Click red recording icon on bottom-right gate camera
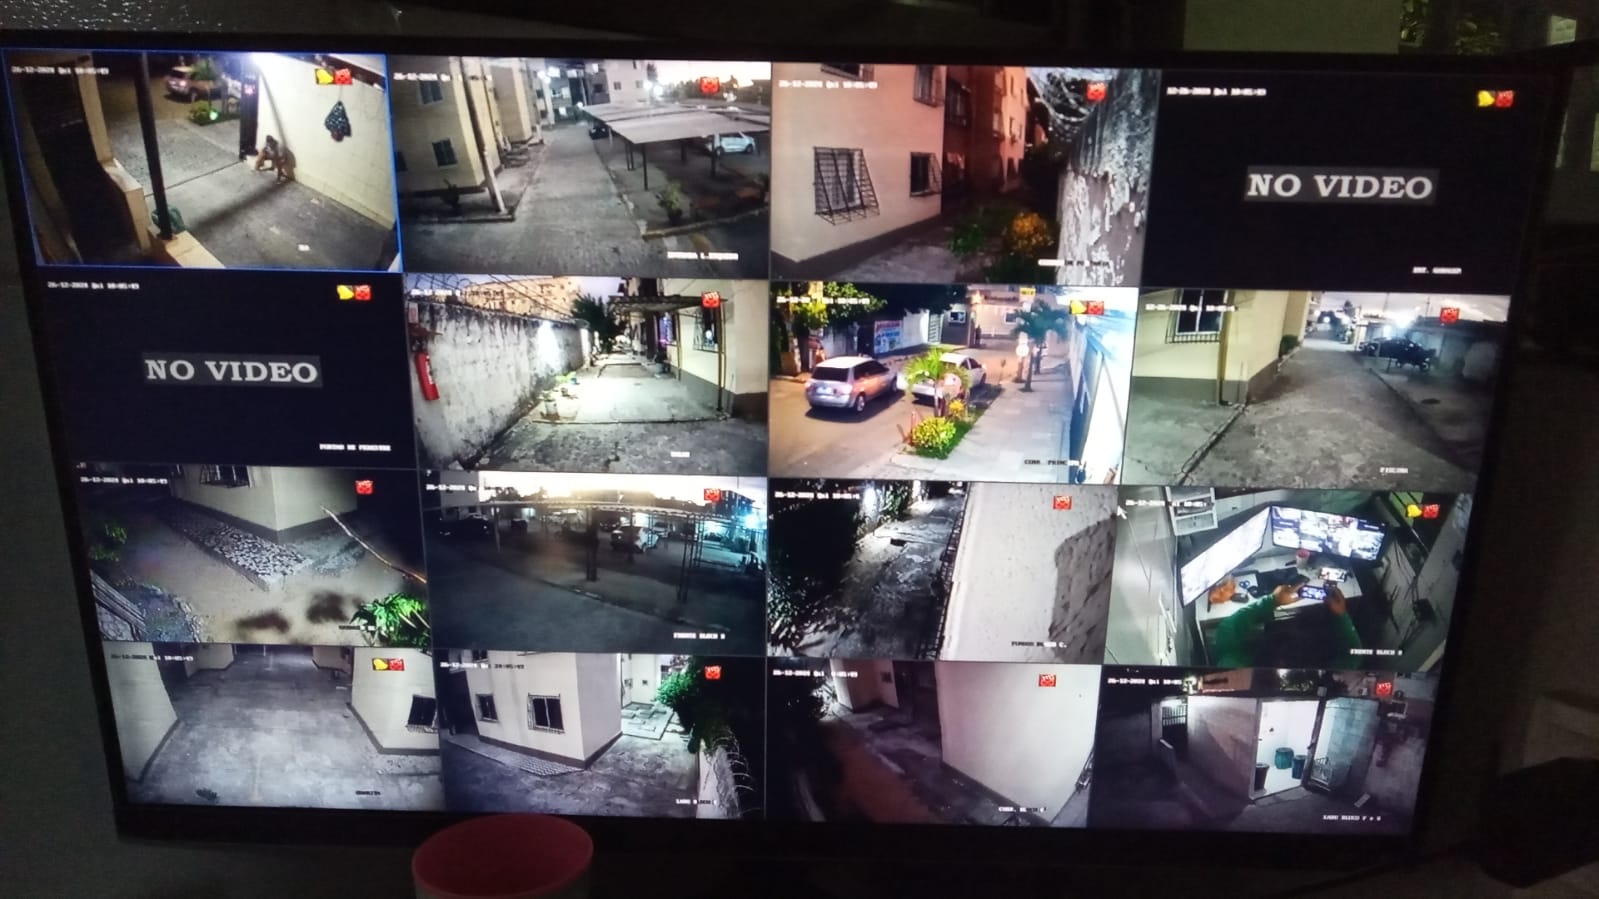The width and height of the screenshot is (1599, 899). pos(1383,688)
